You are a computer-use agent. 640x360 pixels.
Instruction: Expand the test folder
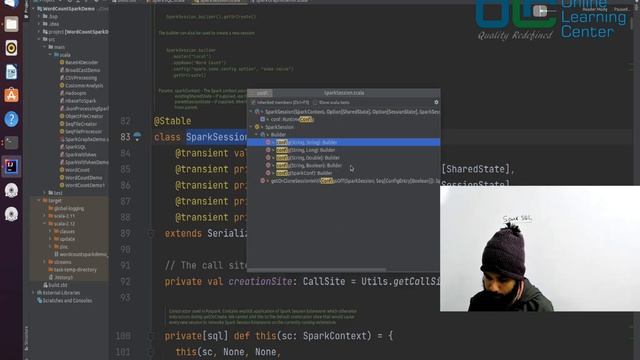pyautogui.click(x=45, y=193)
